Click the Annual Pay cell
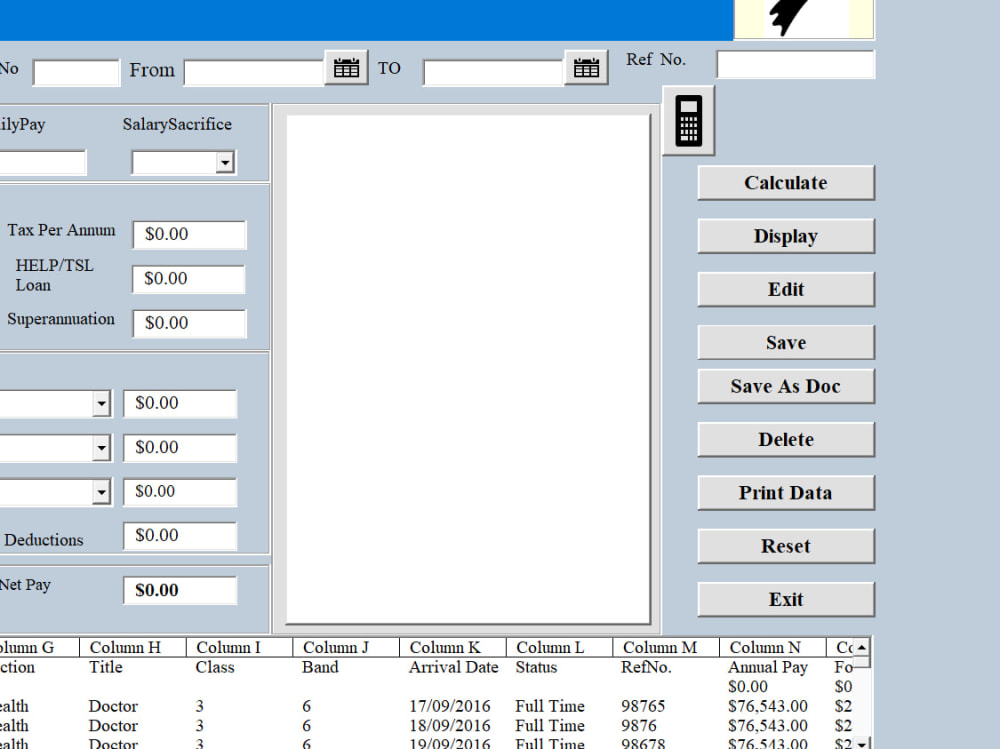 (x=768, y=667)
